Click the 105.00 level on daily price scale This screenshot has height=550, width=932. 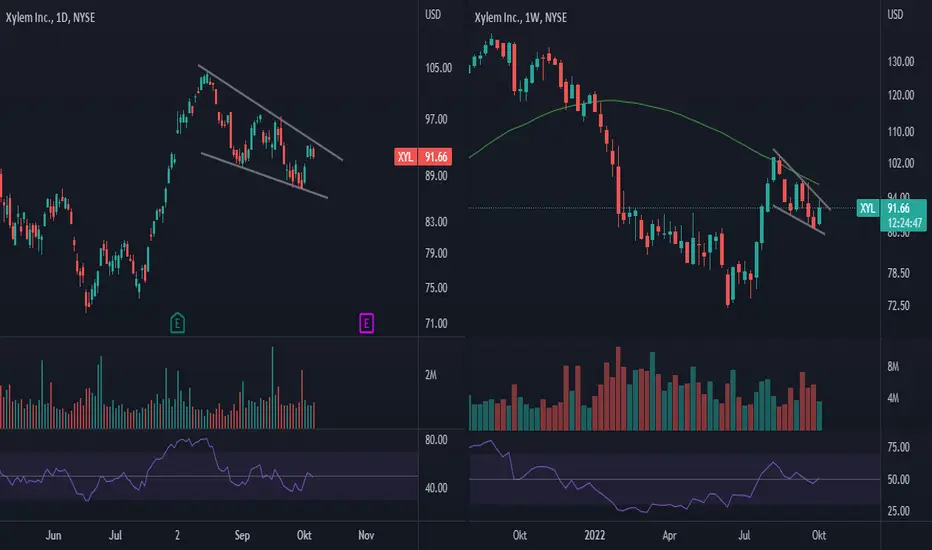click(x=439, y=68)
